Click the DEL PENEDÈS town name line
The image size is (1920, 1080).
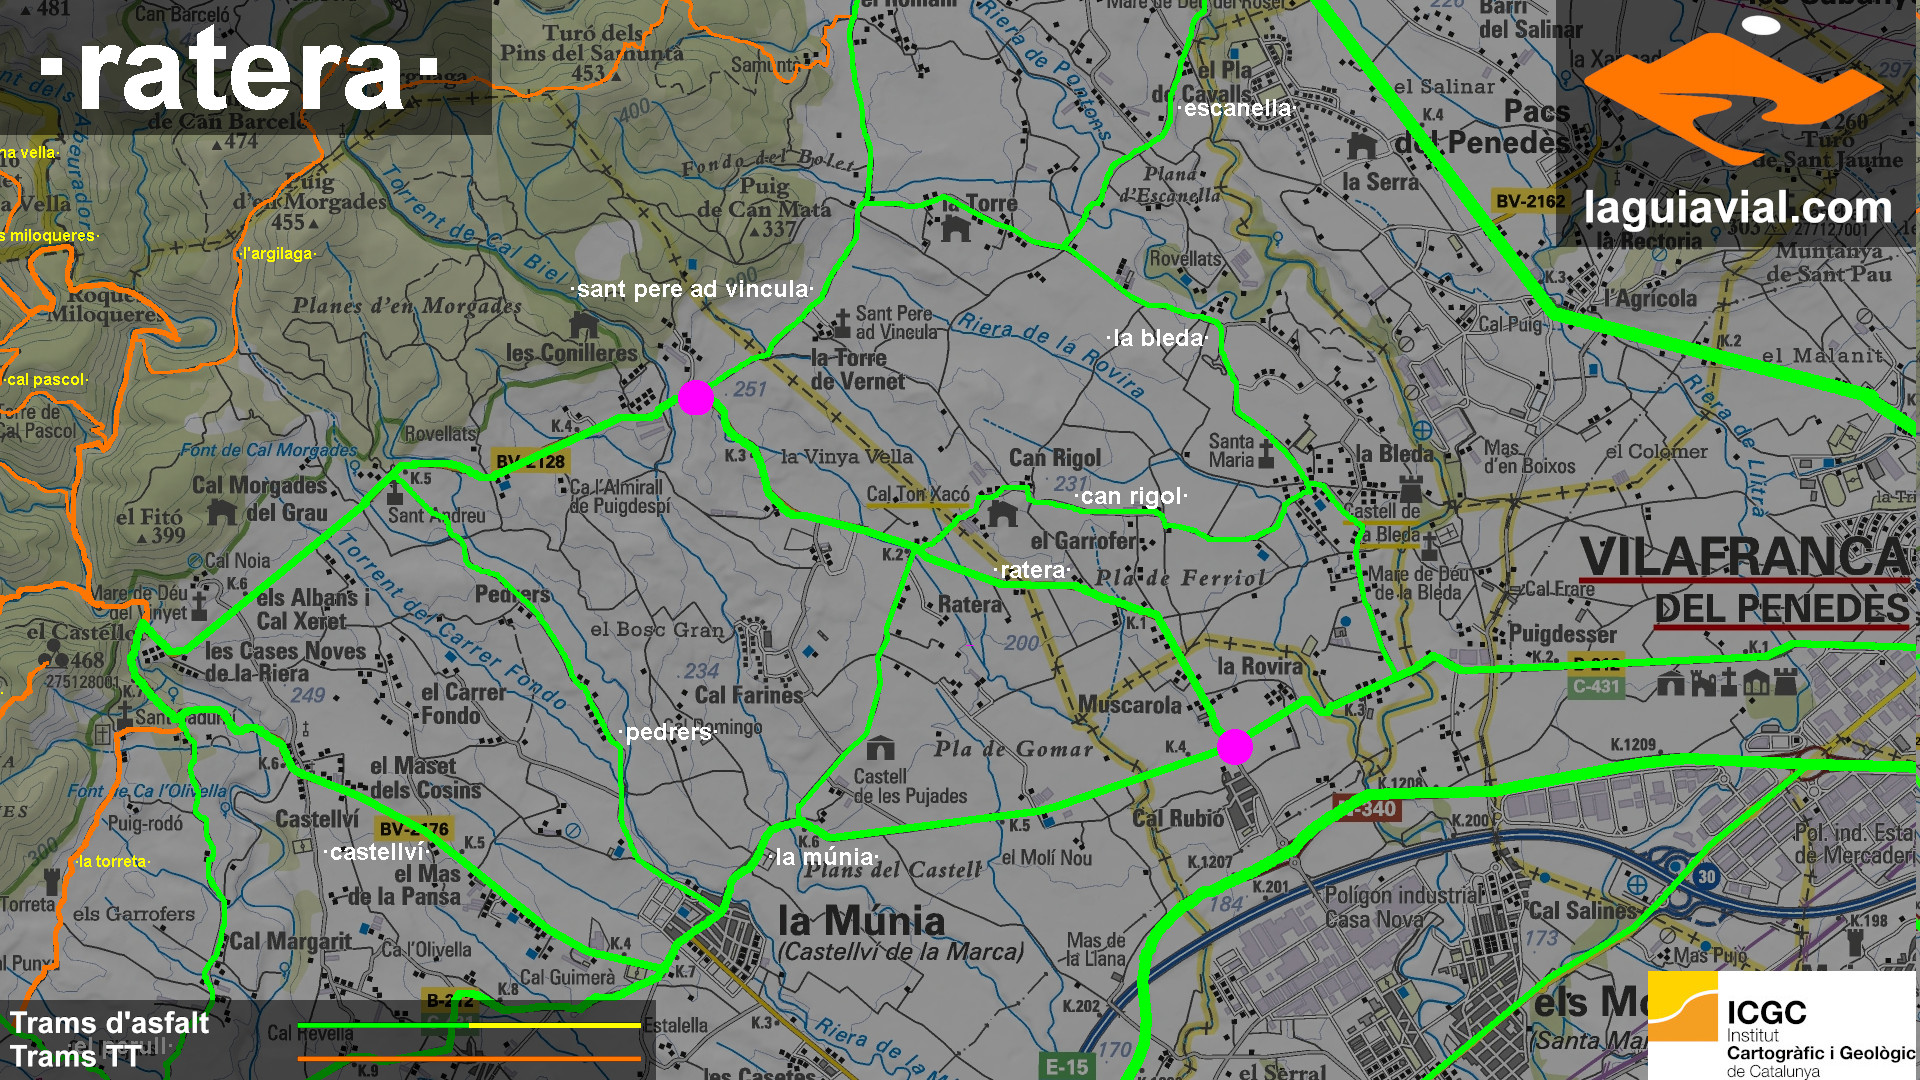pos(1782,608)
